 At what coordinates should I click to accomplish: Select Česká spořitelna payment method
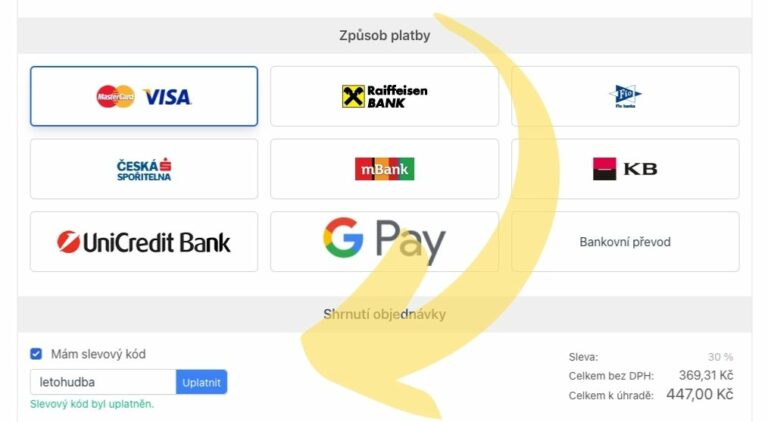pyautogui.click(x=144, y=169)
